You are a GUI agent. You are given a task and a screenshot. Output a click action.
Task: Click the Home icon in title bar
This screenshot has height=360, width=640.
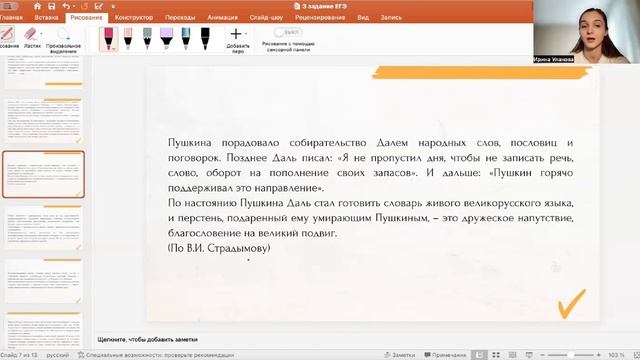coord(37,6)
